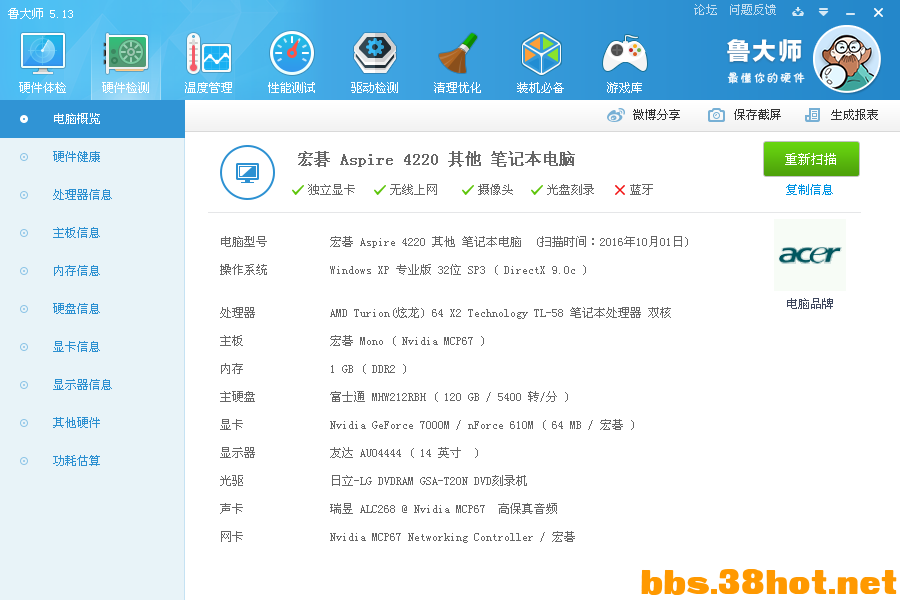This screenshot has width=900, height=600.
Task: Open the 游戏库 gamepad icon
Action: click(624, 54)
